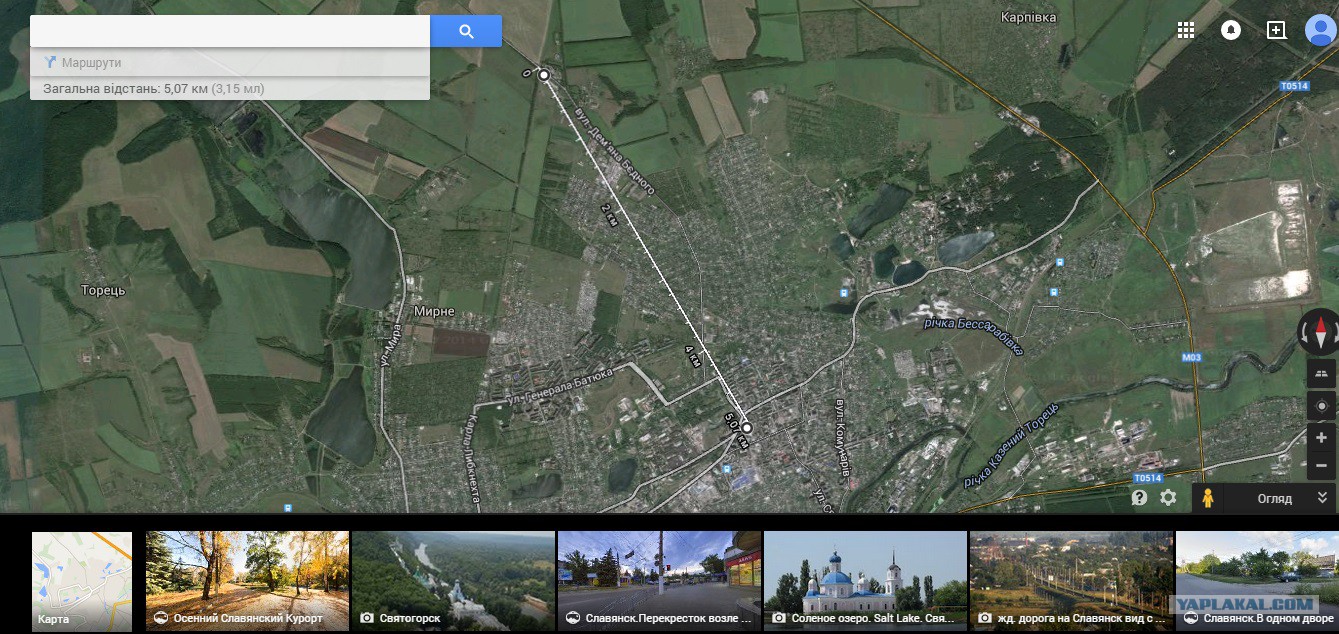Click the measurement start point marker 0
The height and width of the screenshot is (634, 1339).
pos(544,76)
